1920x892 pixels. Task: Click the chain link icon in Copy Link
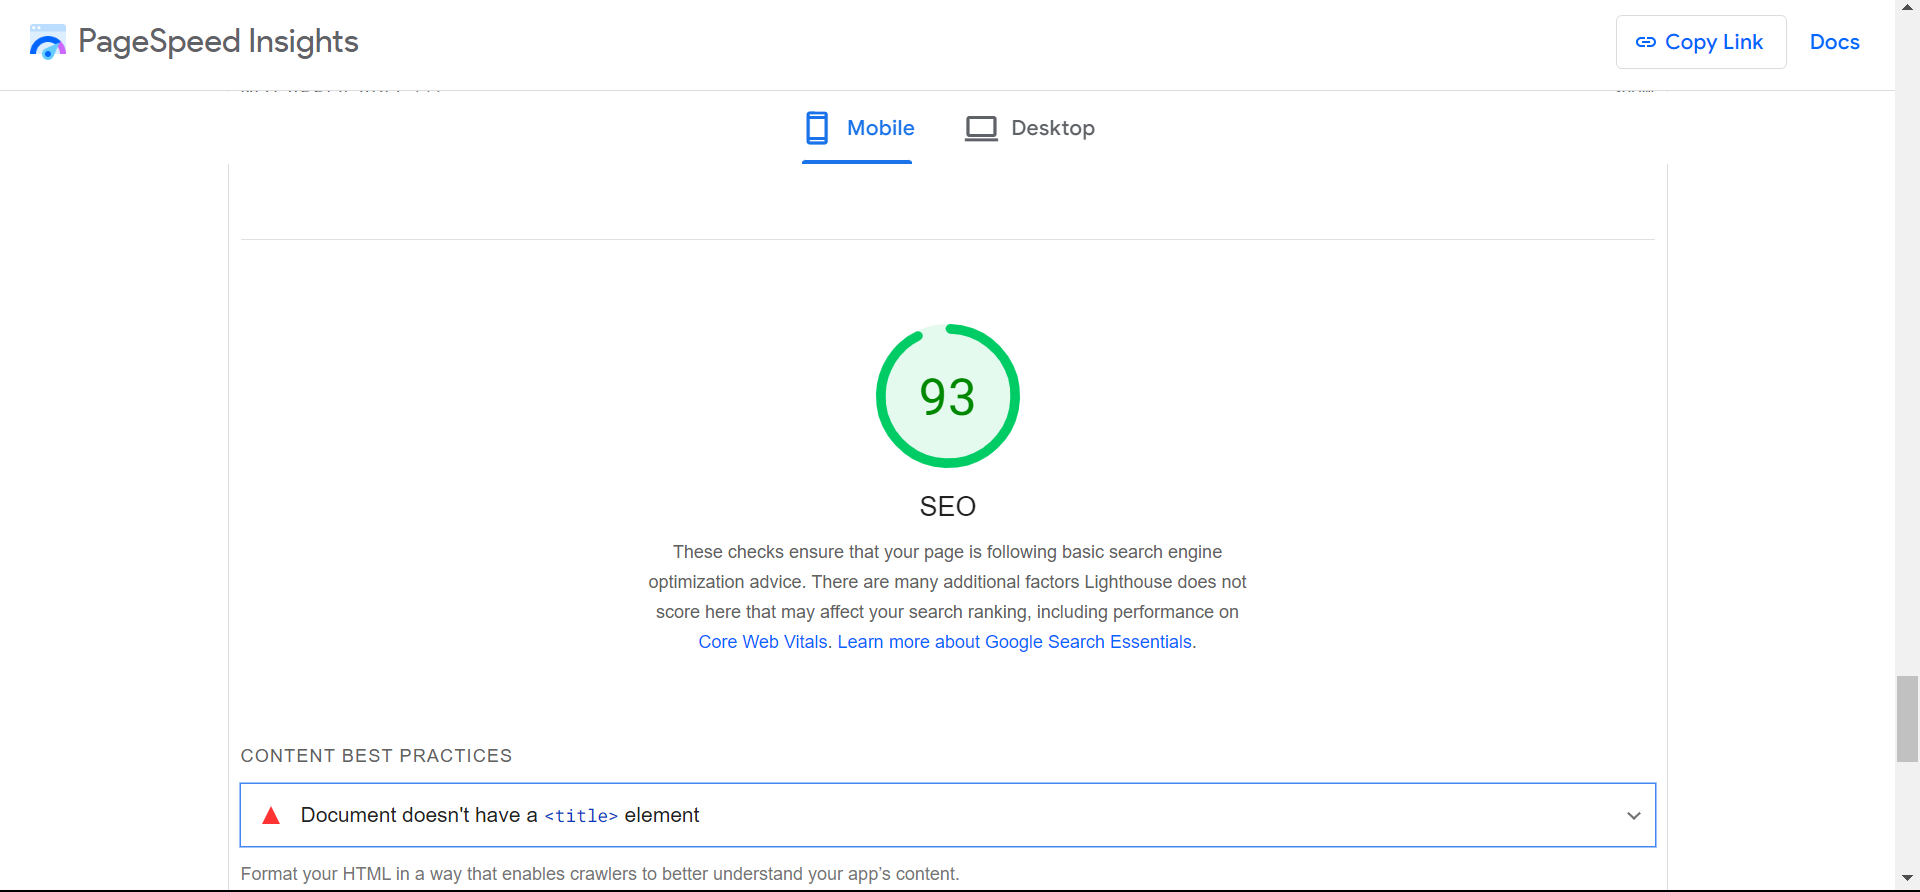click(x=1645, y=42)
